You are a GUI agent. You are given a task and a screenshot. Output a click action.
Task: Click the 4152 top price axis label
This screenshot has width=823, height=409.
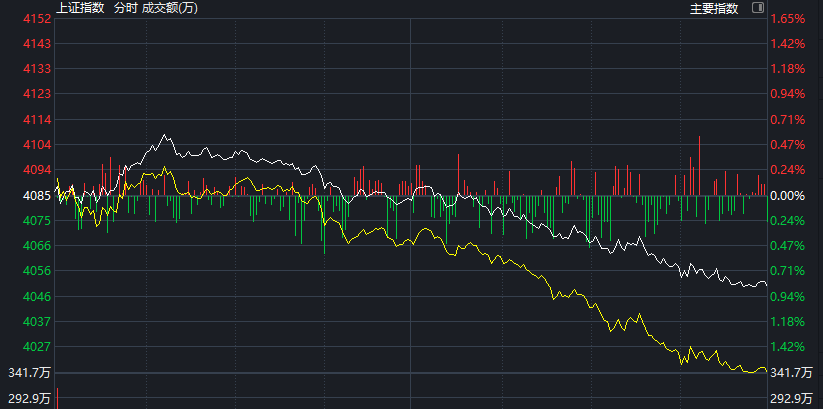point(36,19)
